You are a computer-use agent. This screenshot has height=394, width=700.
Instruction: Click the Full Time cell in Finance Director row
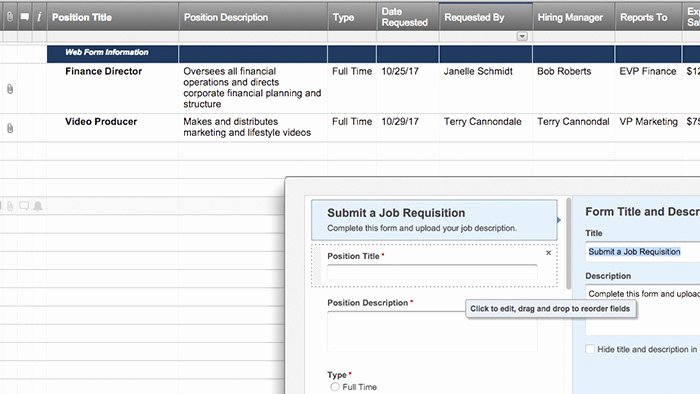click(x=352, y=88)
